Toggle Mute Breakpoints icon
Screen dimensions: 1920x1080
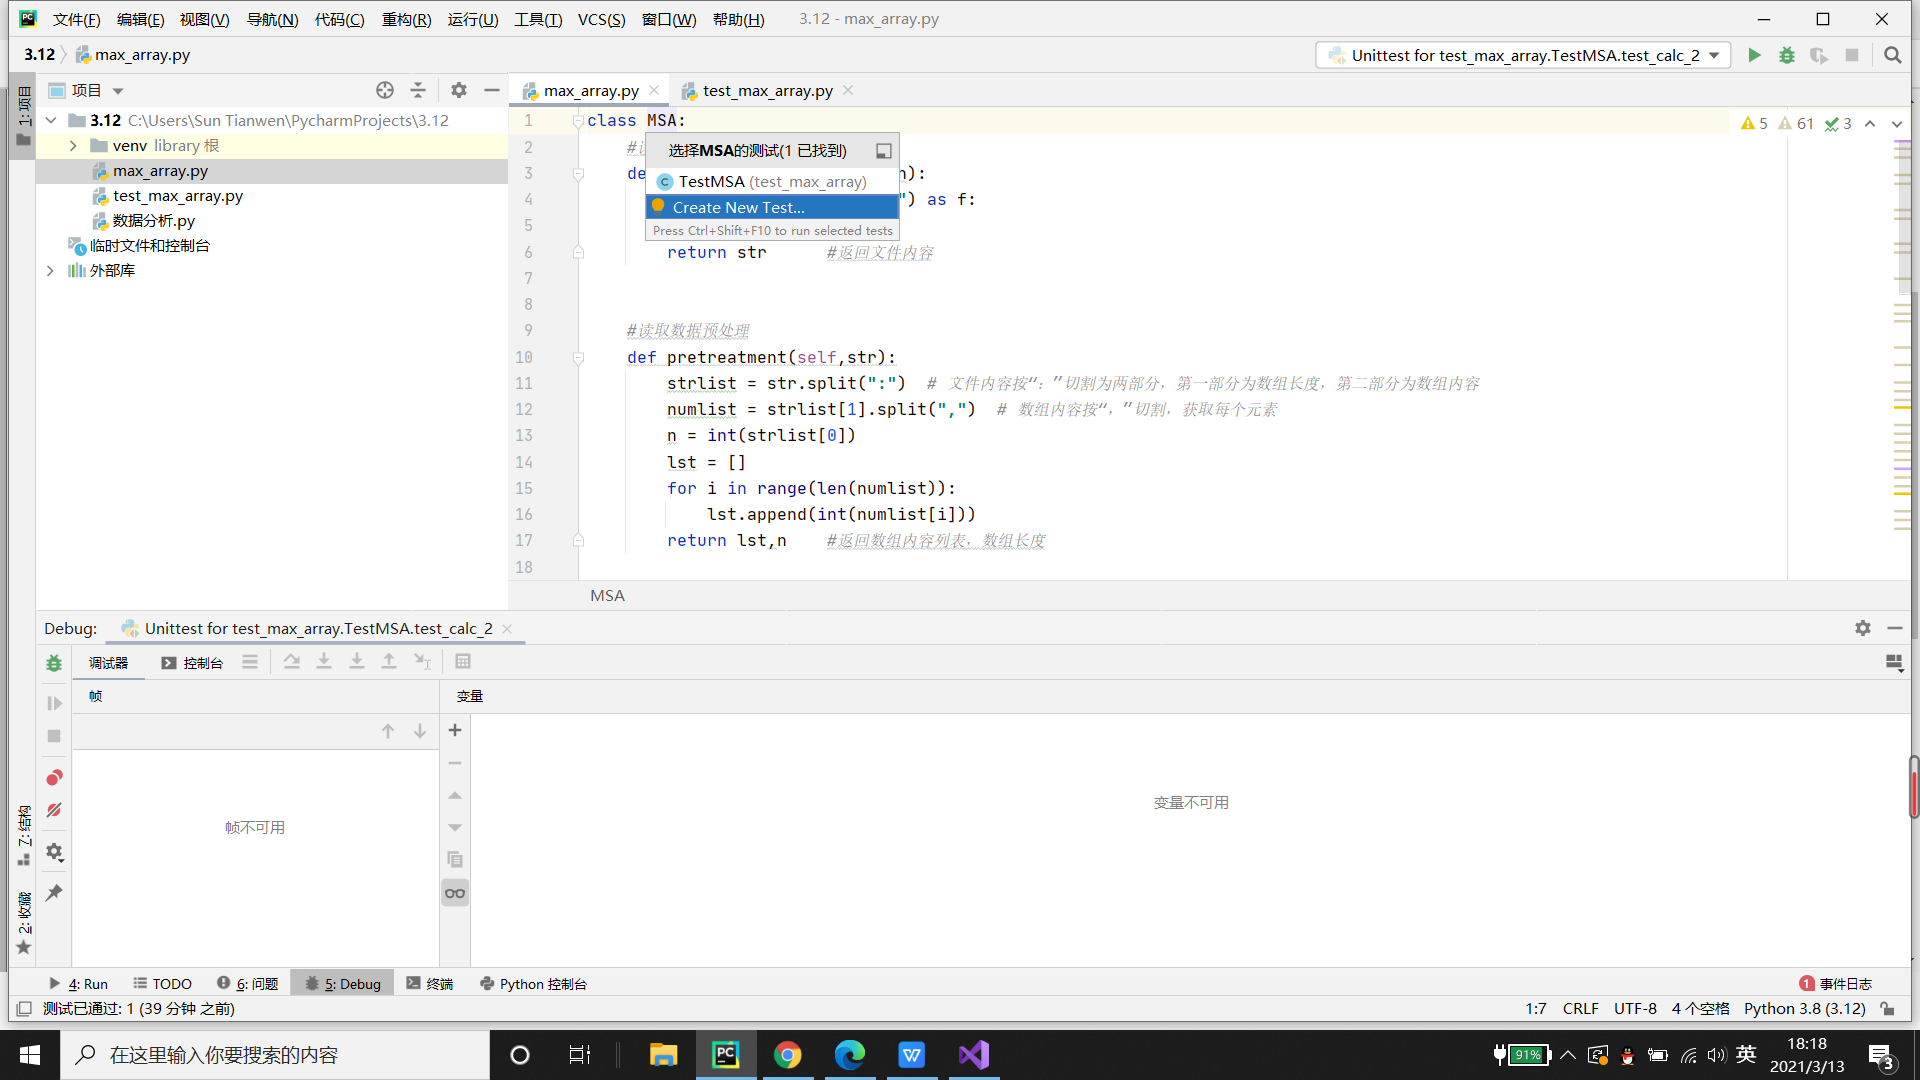54,810
